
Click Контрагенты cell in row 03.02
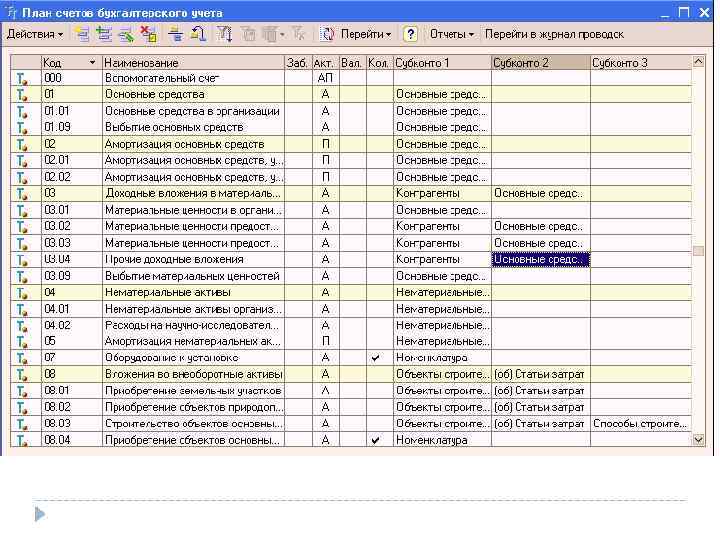coord(442,226)
